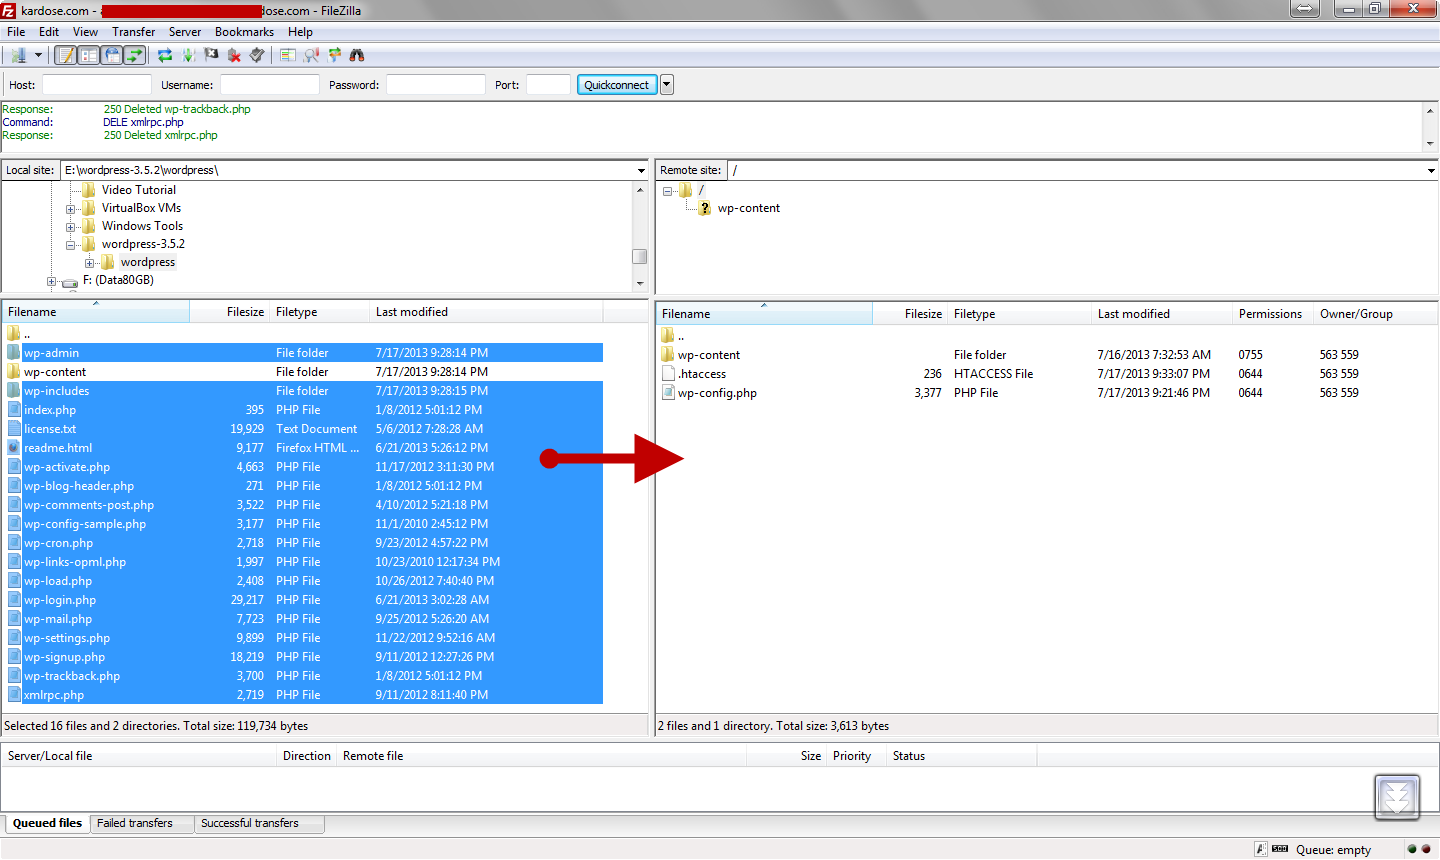Screen dimensions: 1440x860
Task: Toggle directory comparison
Action: pyautogui.click(x=311, y=56)
